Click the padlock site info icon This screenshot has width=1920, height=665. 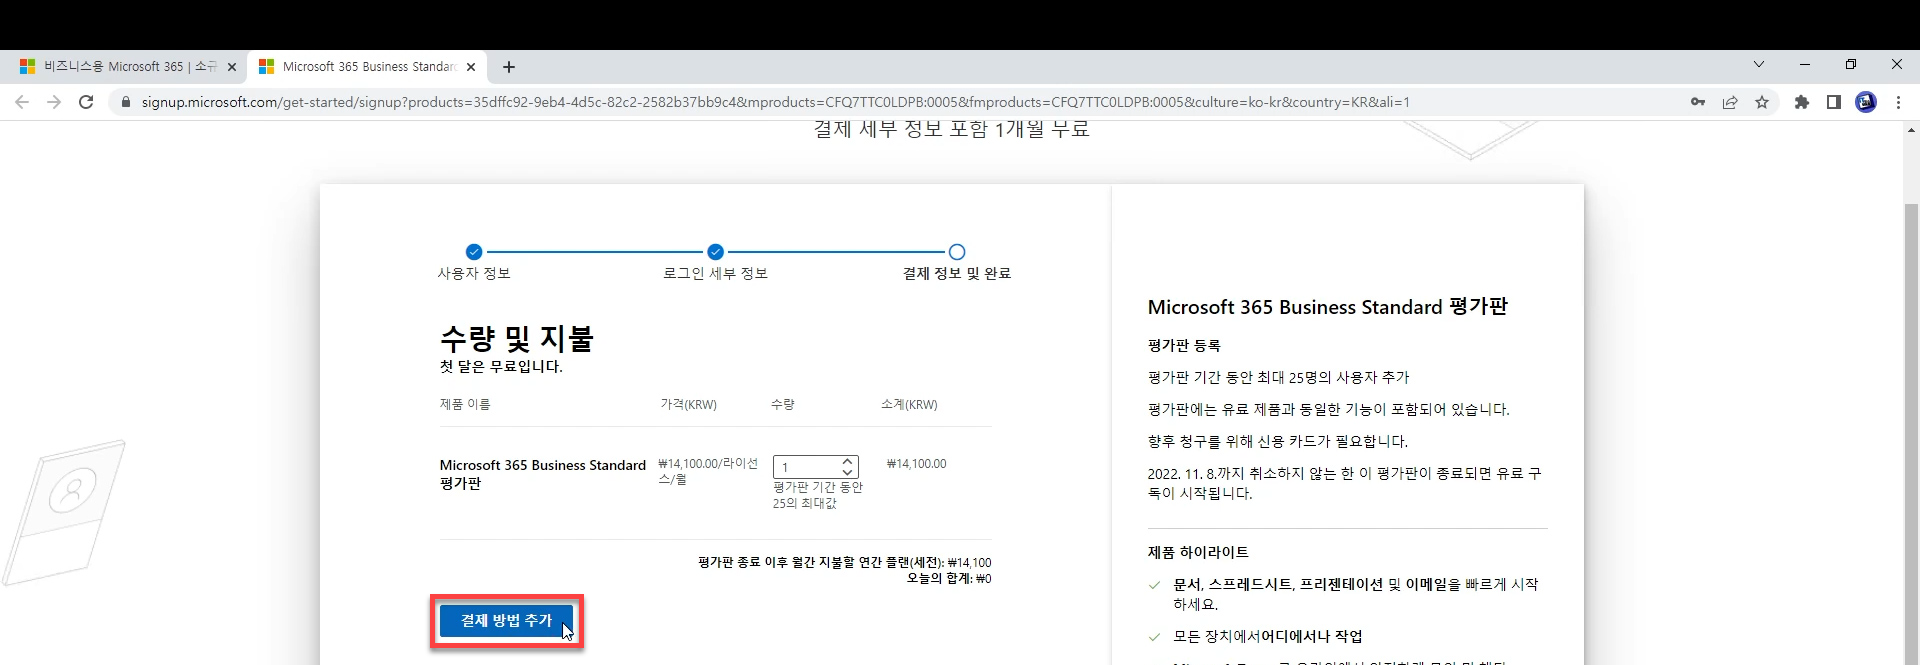coord(126,102)
